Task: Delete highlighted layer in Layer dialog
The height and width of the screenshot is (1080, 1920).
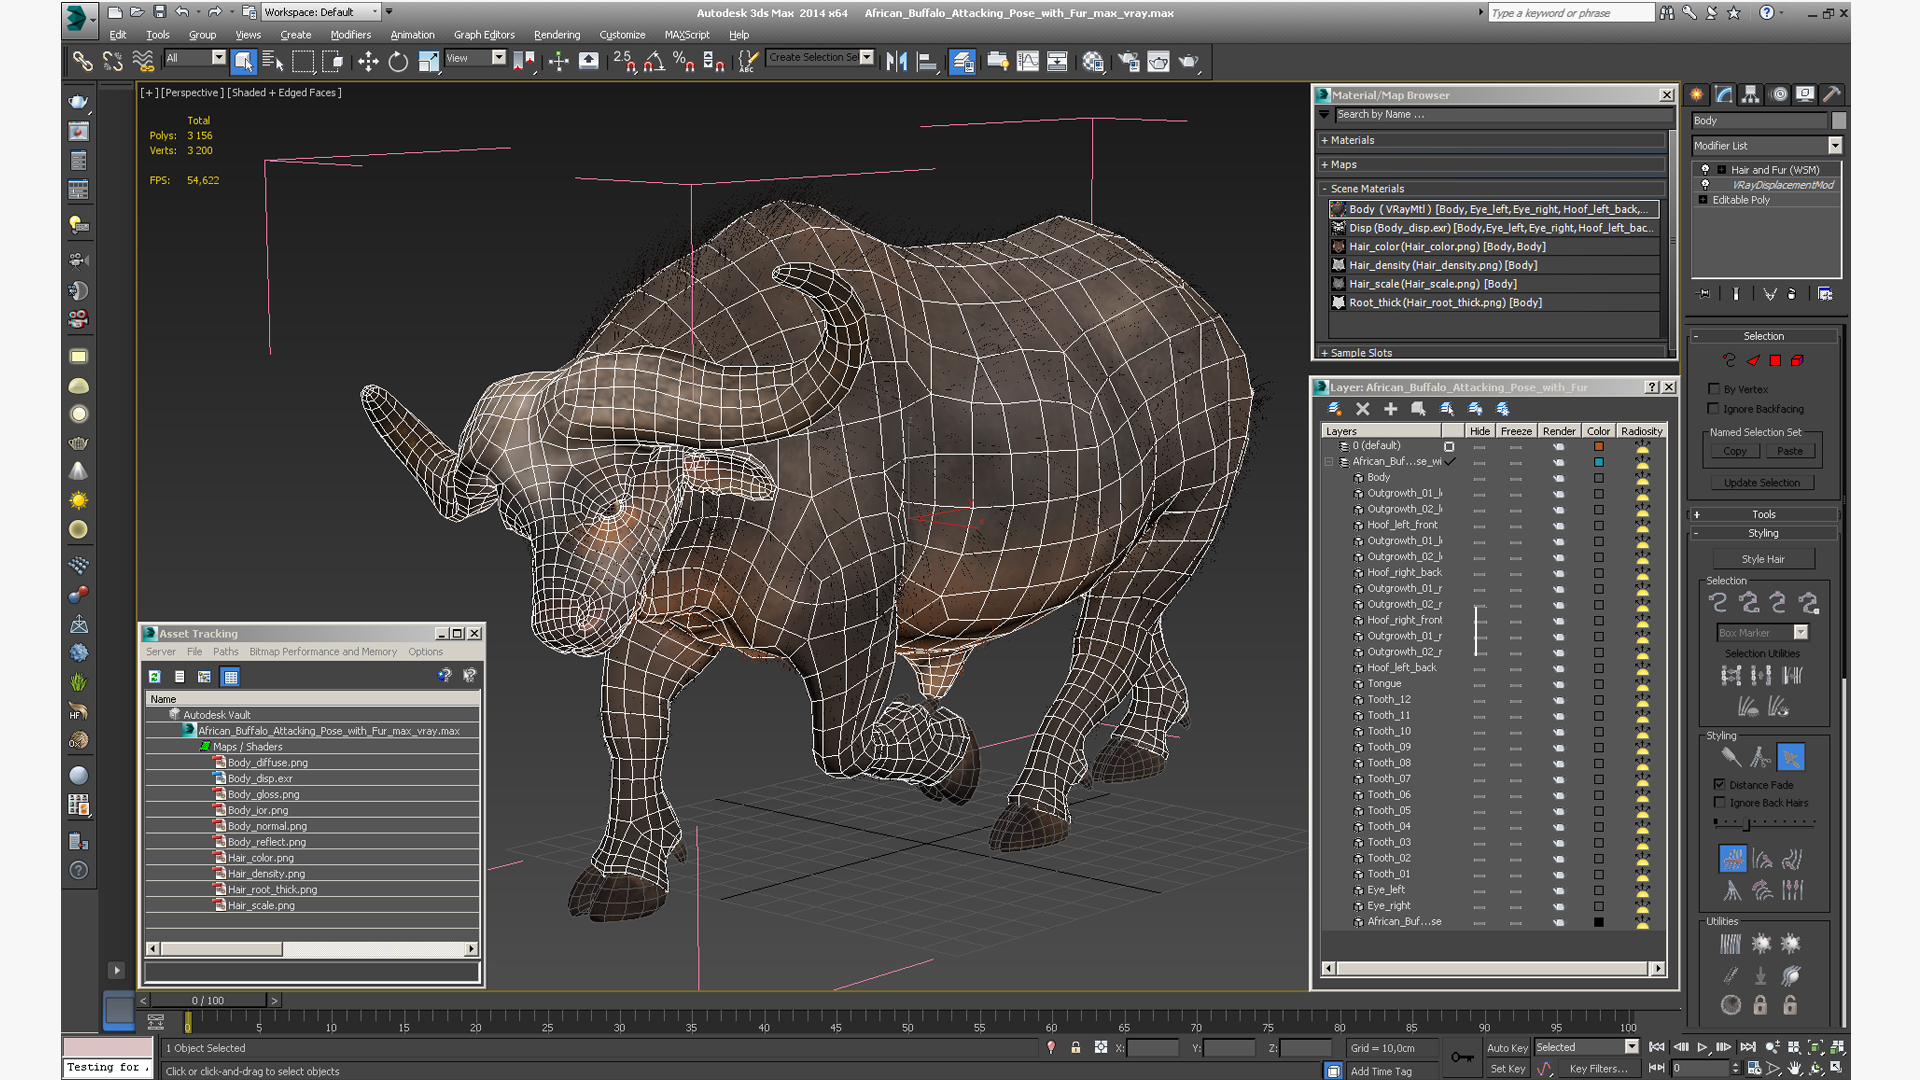Action: click(1362, 409)
